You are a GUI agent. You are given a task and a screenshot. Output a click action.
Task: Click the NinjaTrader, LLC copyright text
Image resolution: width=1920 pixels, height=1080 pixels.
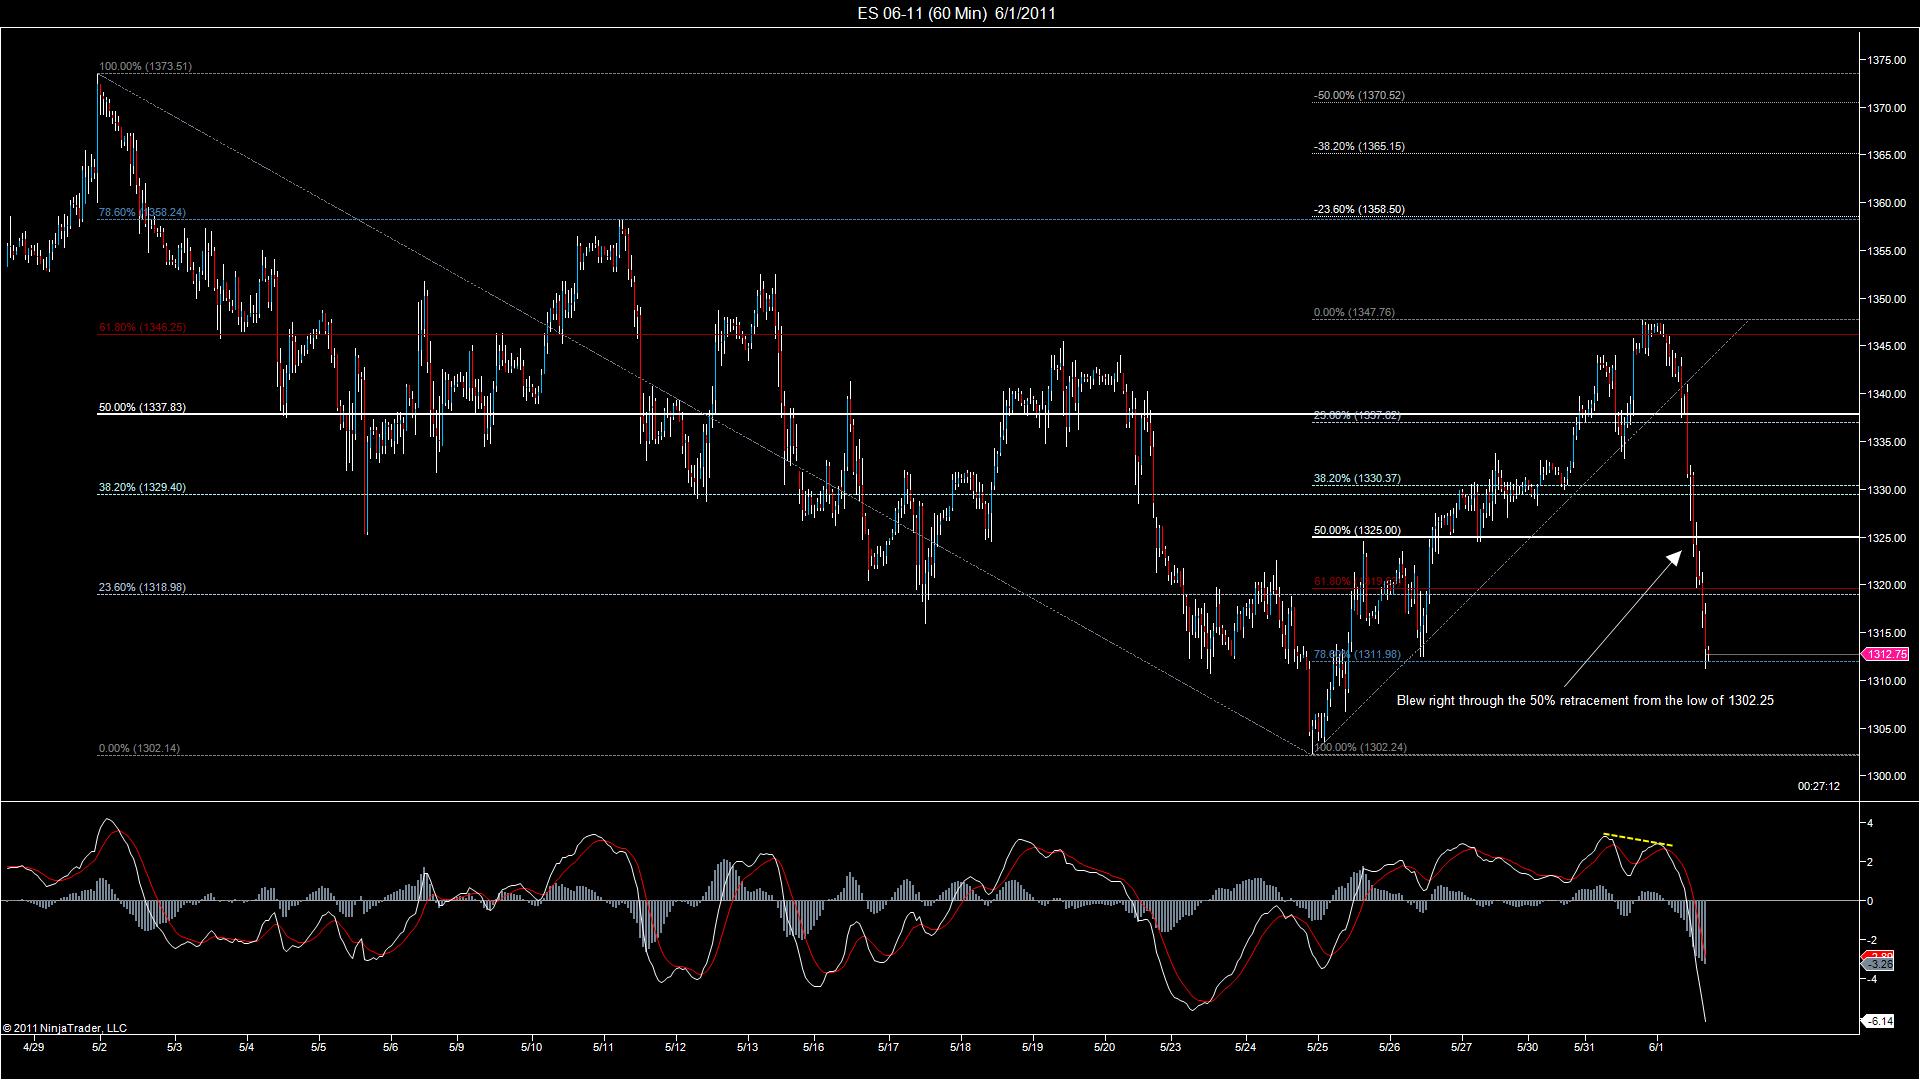(x=65, y=1028)
